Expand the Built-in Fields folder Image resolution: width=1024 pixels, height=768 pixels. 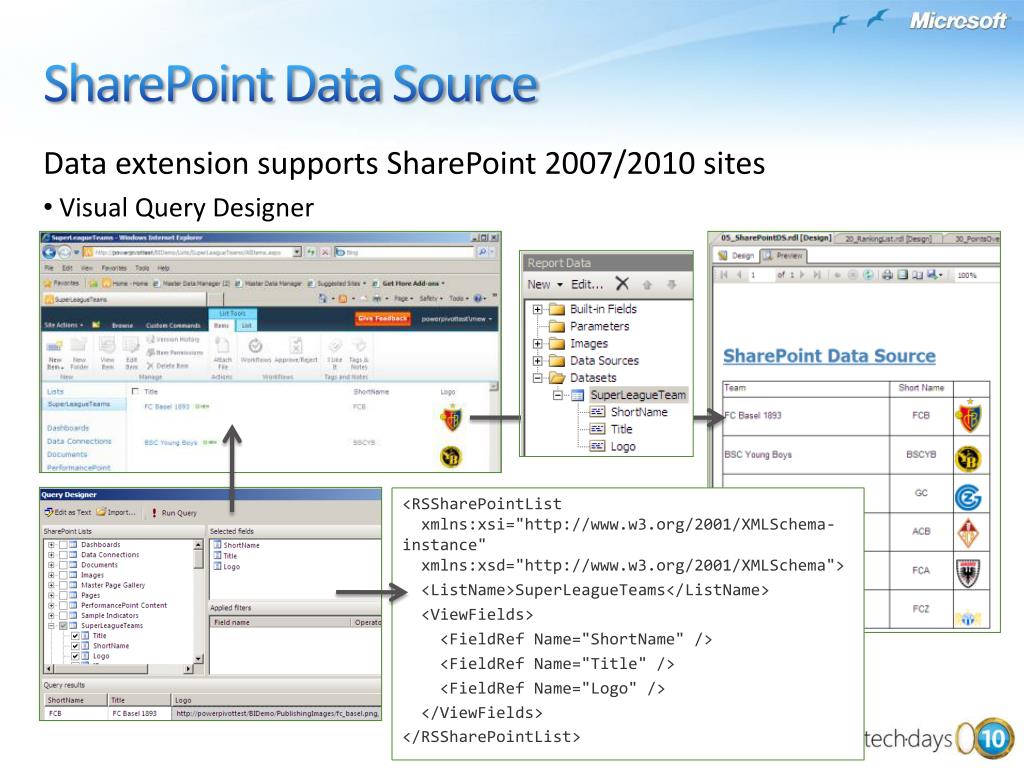coord(537,309)
